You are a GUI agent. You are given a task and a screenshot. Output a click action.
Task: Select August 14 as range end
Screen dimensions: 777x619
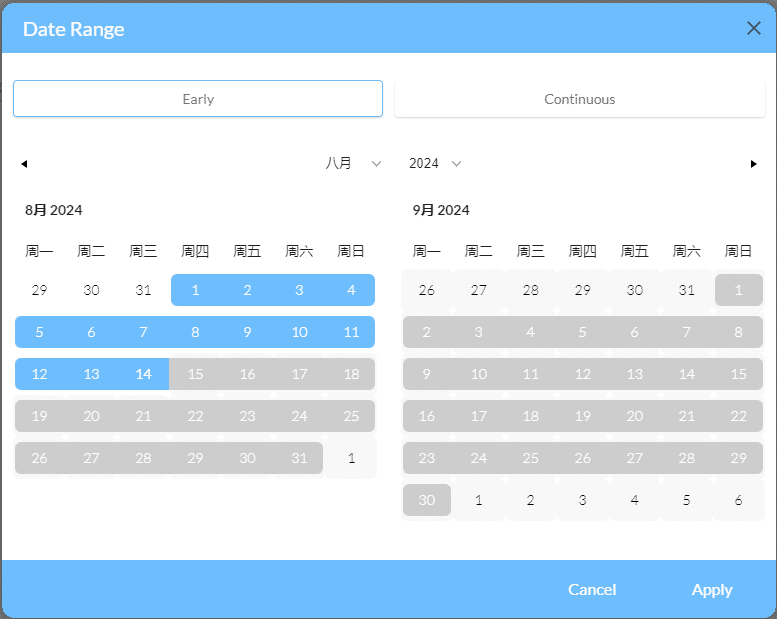143,374
